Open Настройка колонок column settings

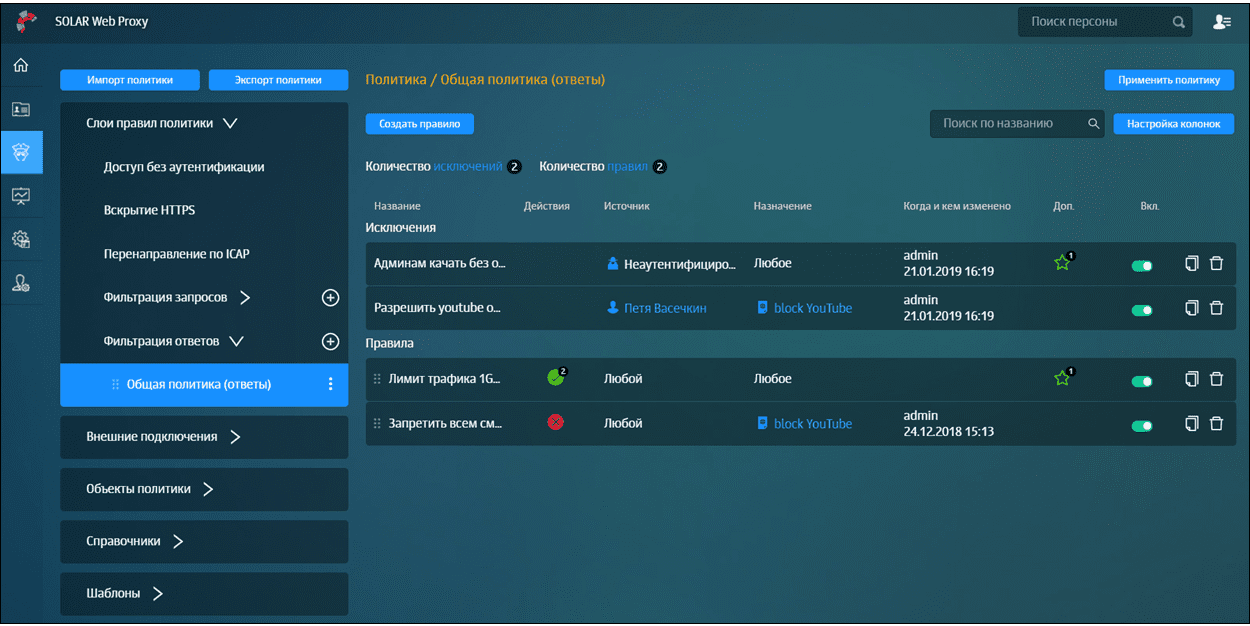pos(1174,124)
